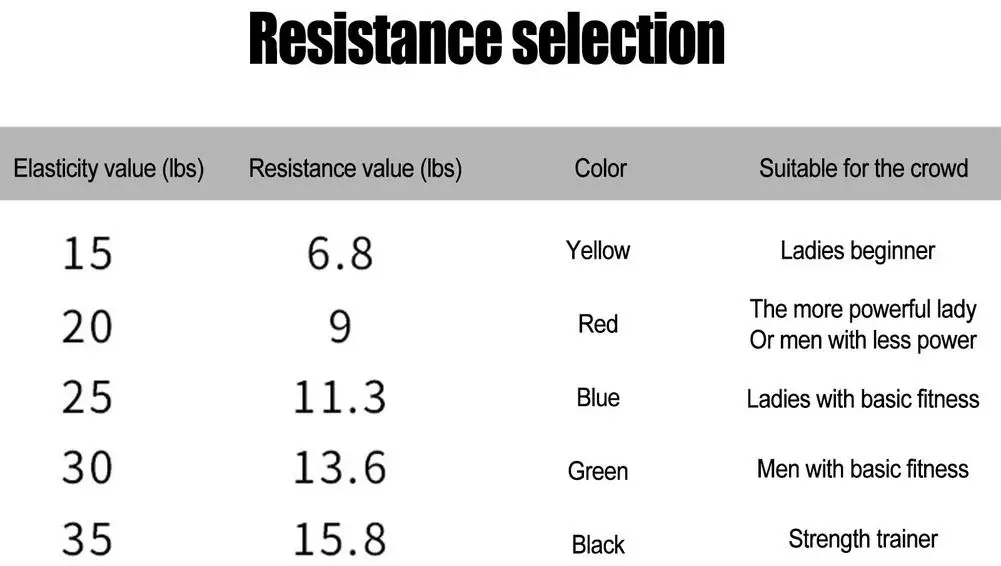The height and width of the screenshot is (566, 1001).
Task: Select the elasticity value 15
Action: [87, 253]
